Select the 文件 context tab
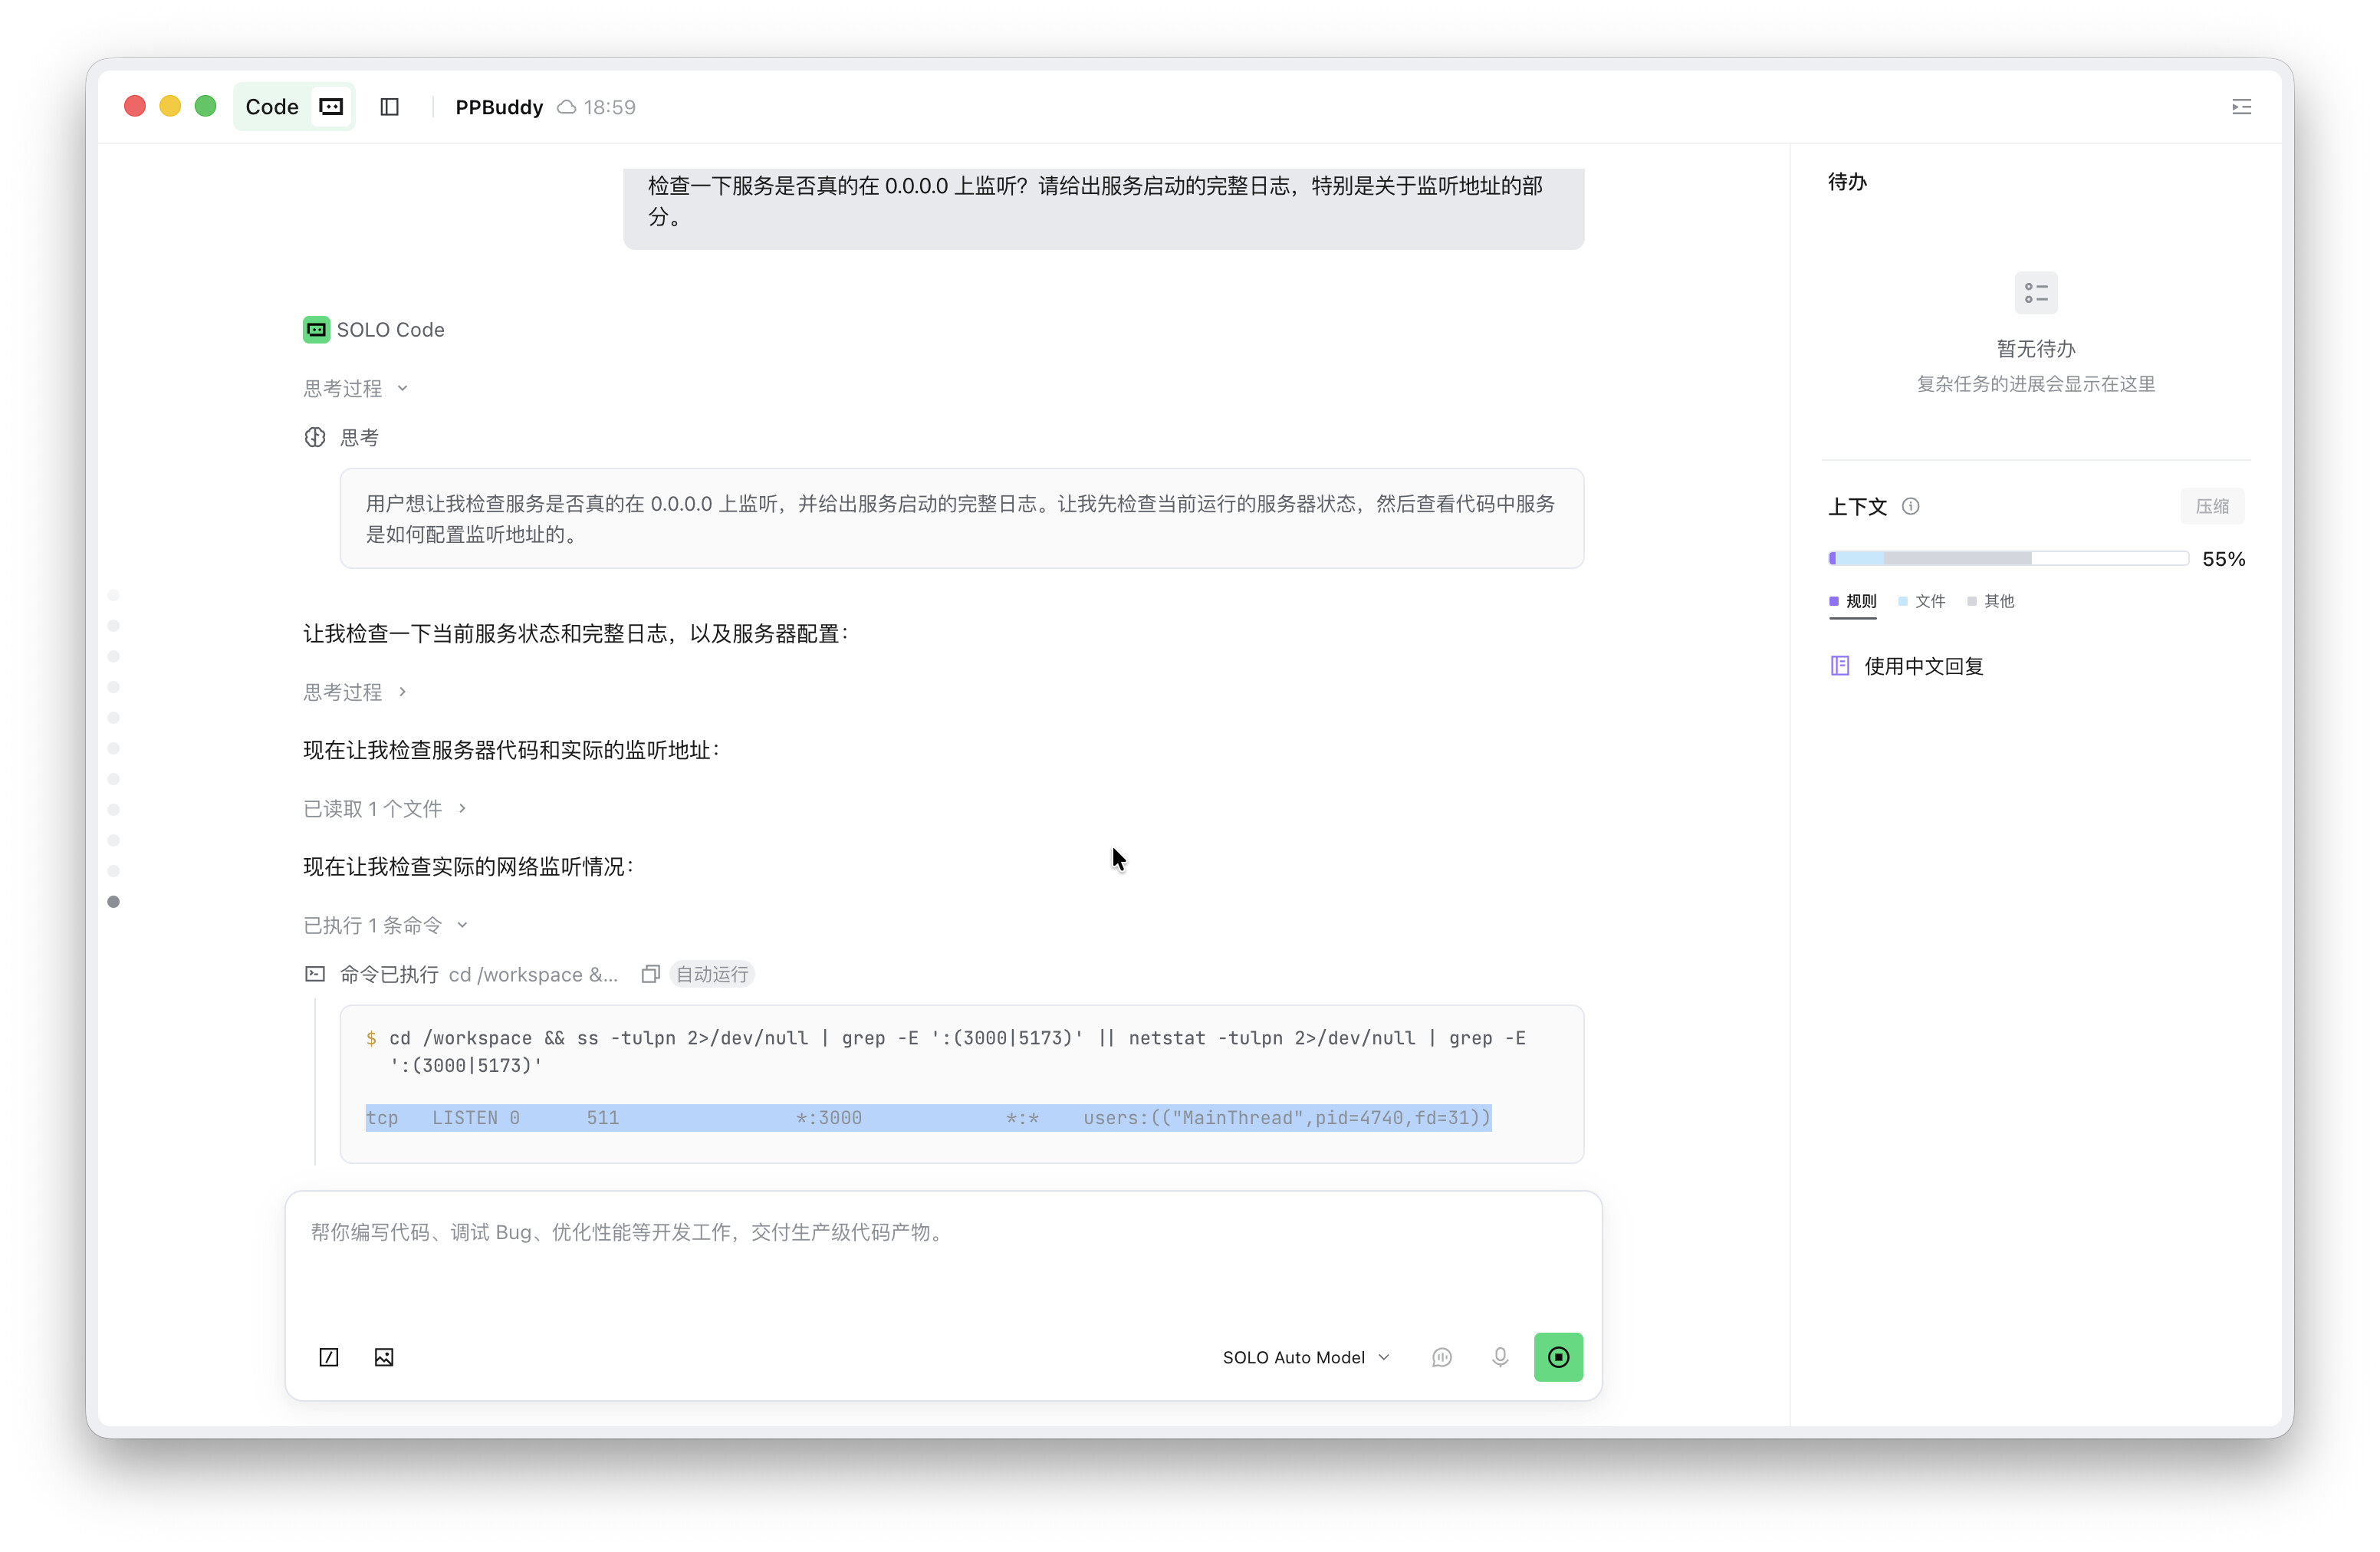 (x=1921, y=601)
